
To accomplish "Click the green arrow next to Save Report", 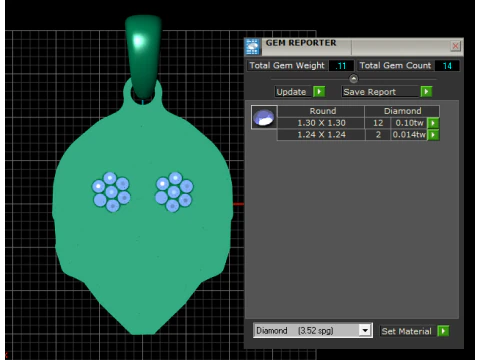I will 426,91.
